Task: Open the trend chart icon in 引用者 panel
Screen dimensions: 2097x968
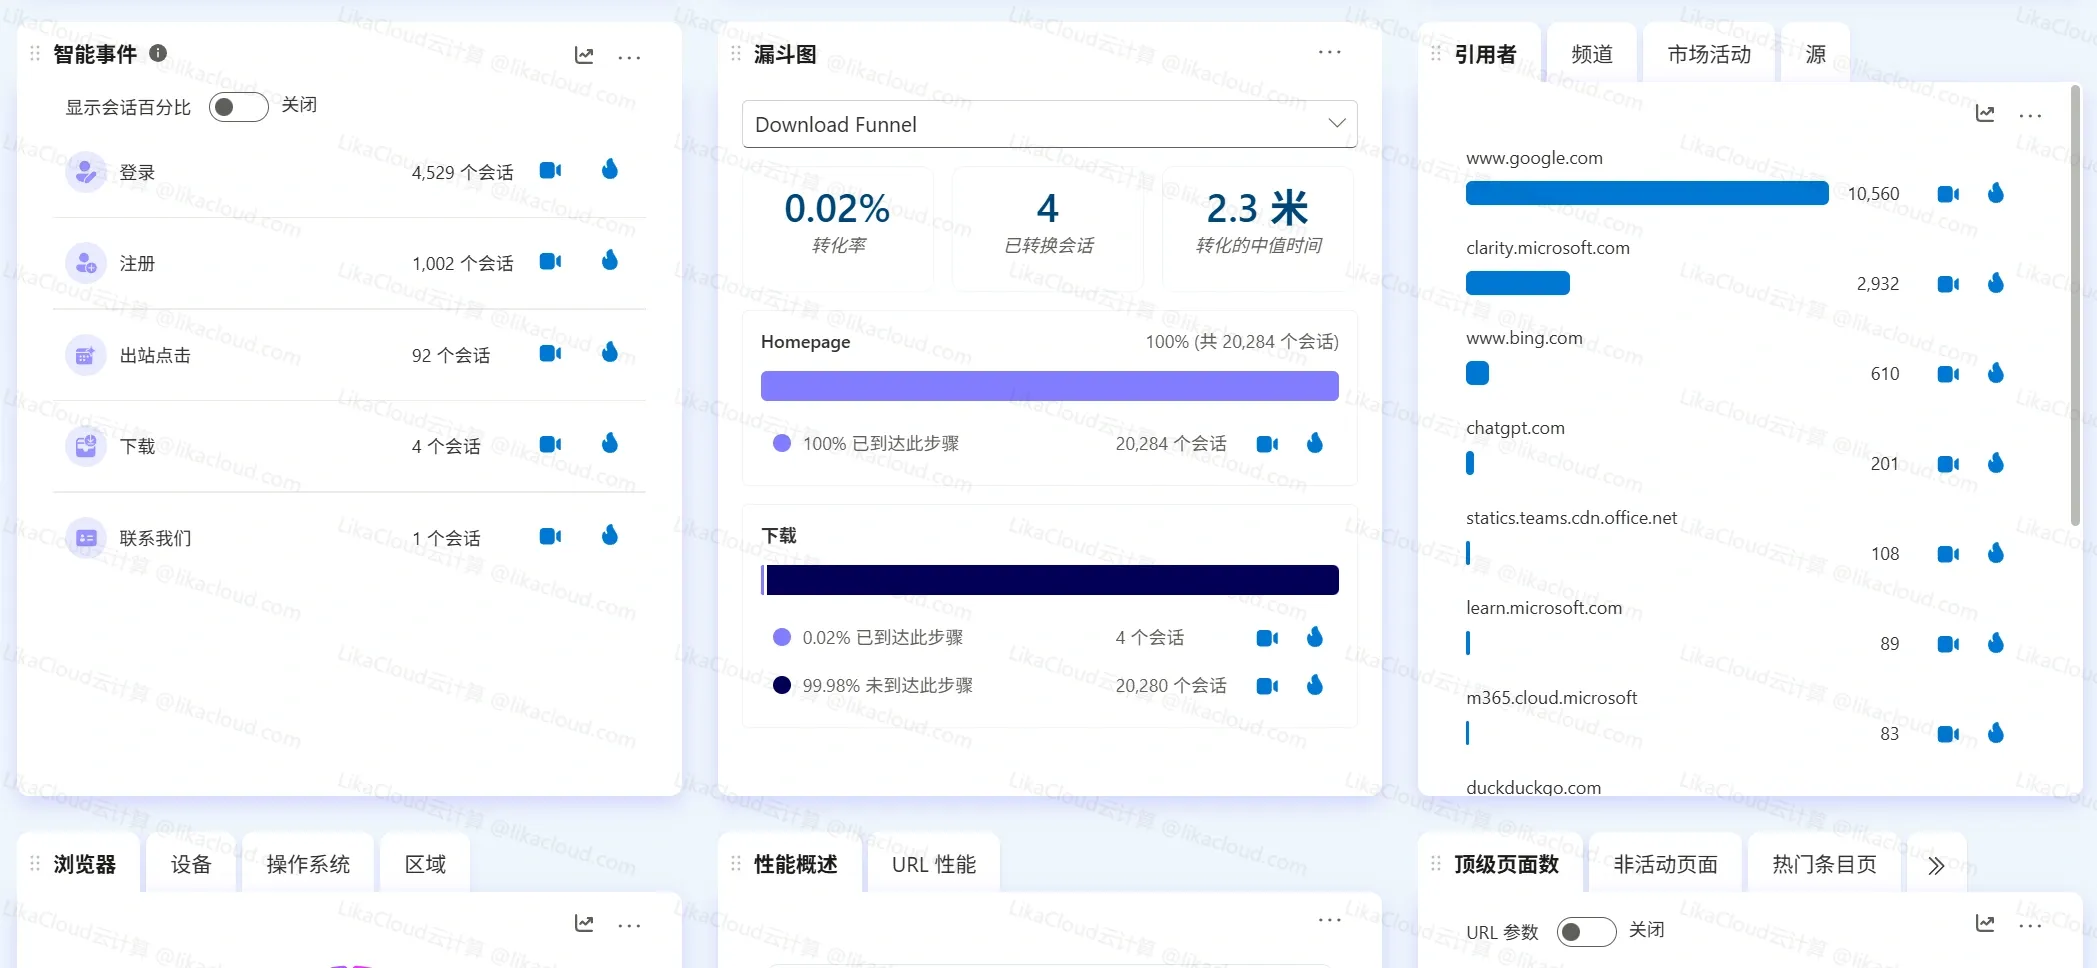Action: [x=1985, y=113]
